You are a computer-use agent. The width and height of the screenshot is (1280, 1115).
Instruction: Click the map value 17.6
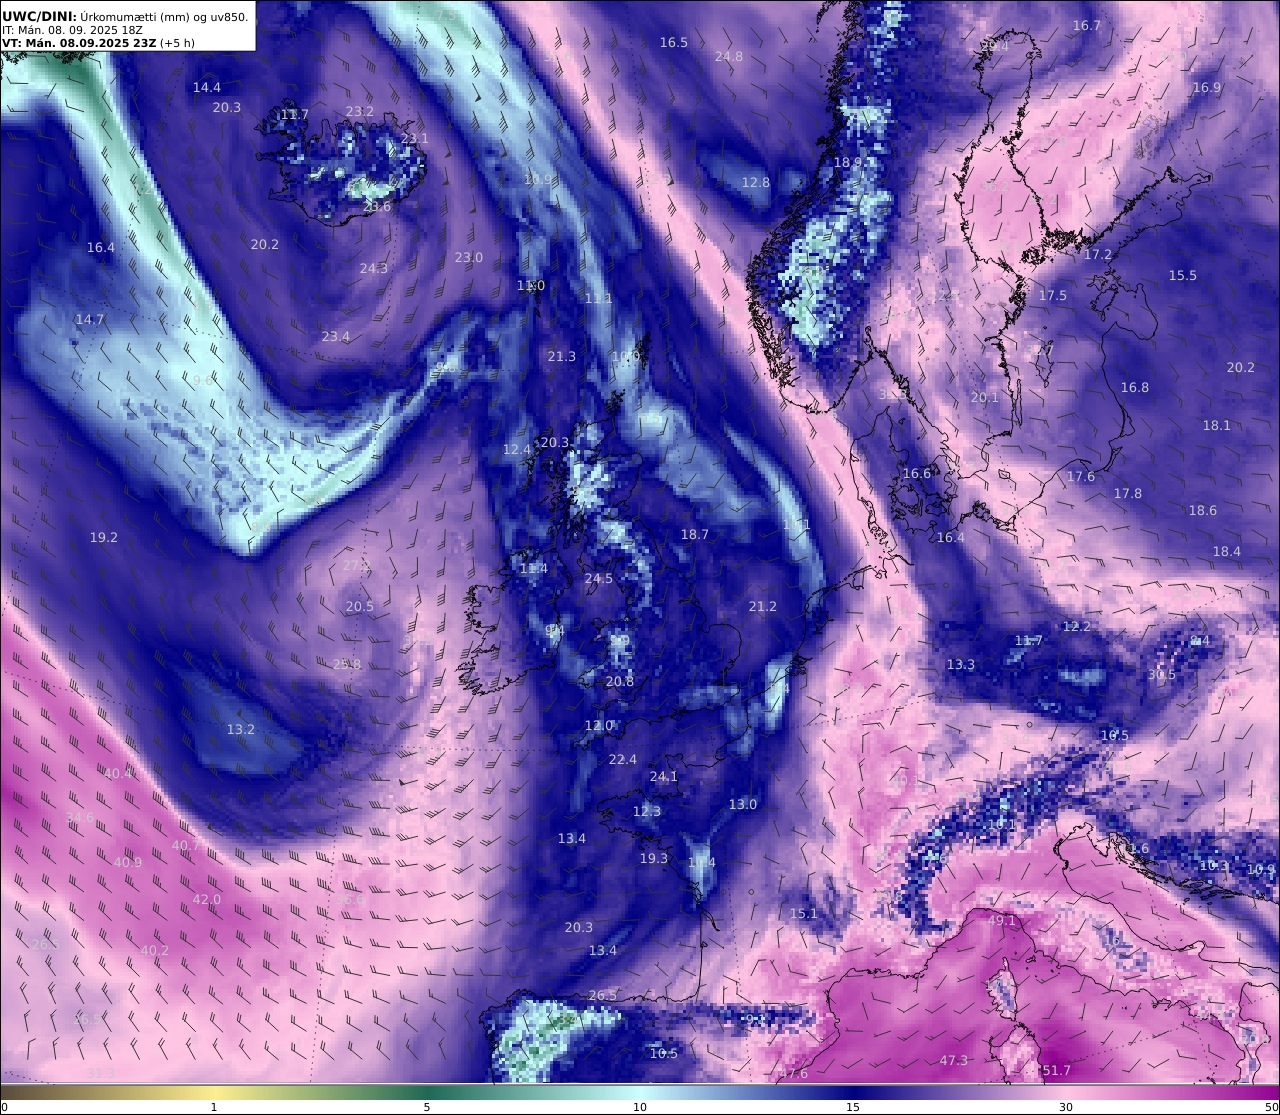click(x=1081, y=476)
